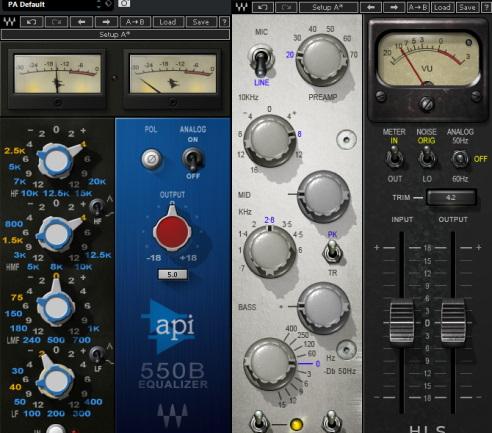Click the MID KHz frequency knob
The height and width of the screenshot is (433, 492).
(270, 252)
